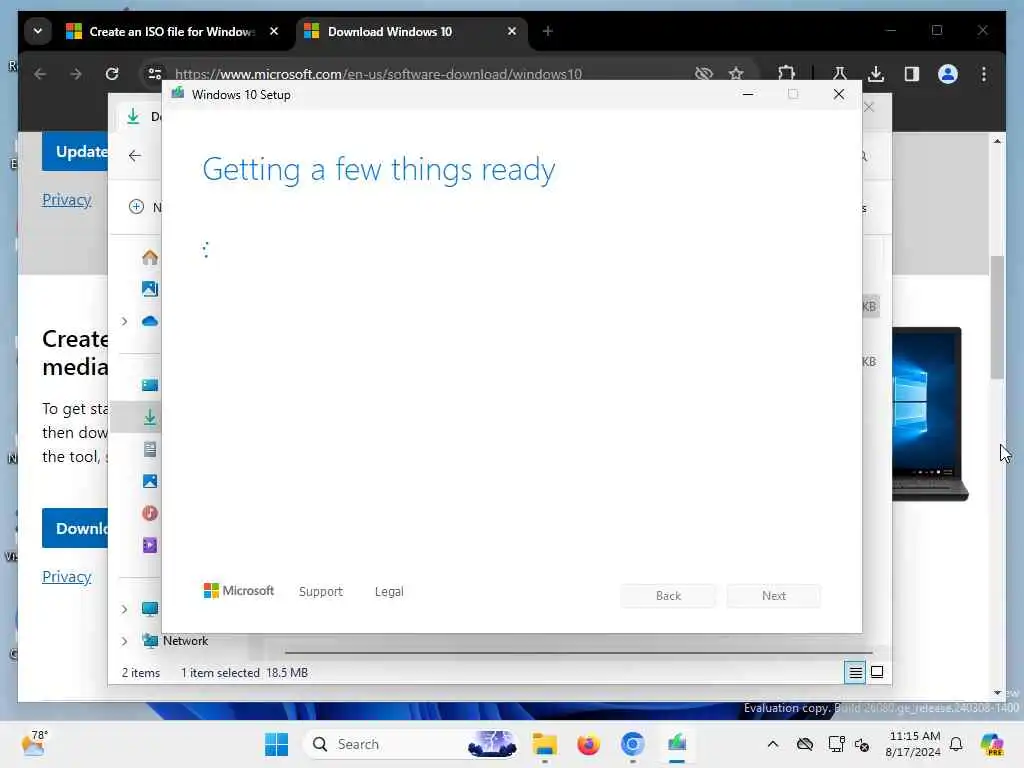Show hidden system tray icons

click(x=773, y=744)
